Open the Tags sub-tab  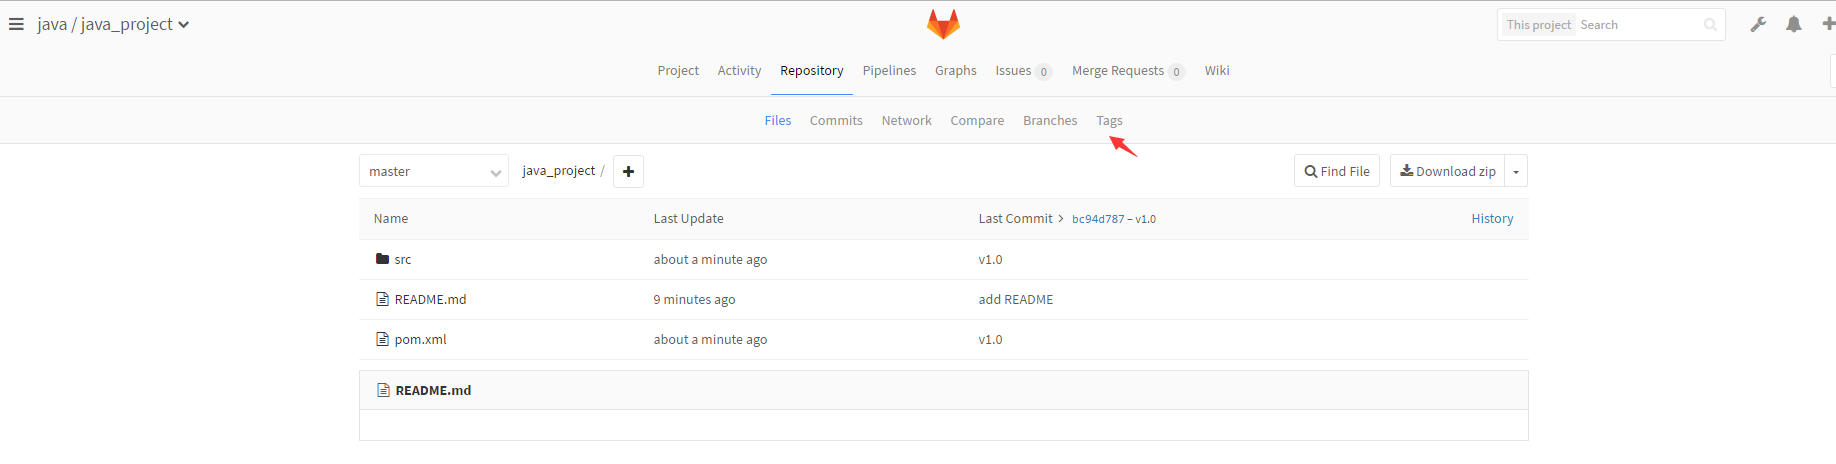point(1109,120)
